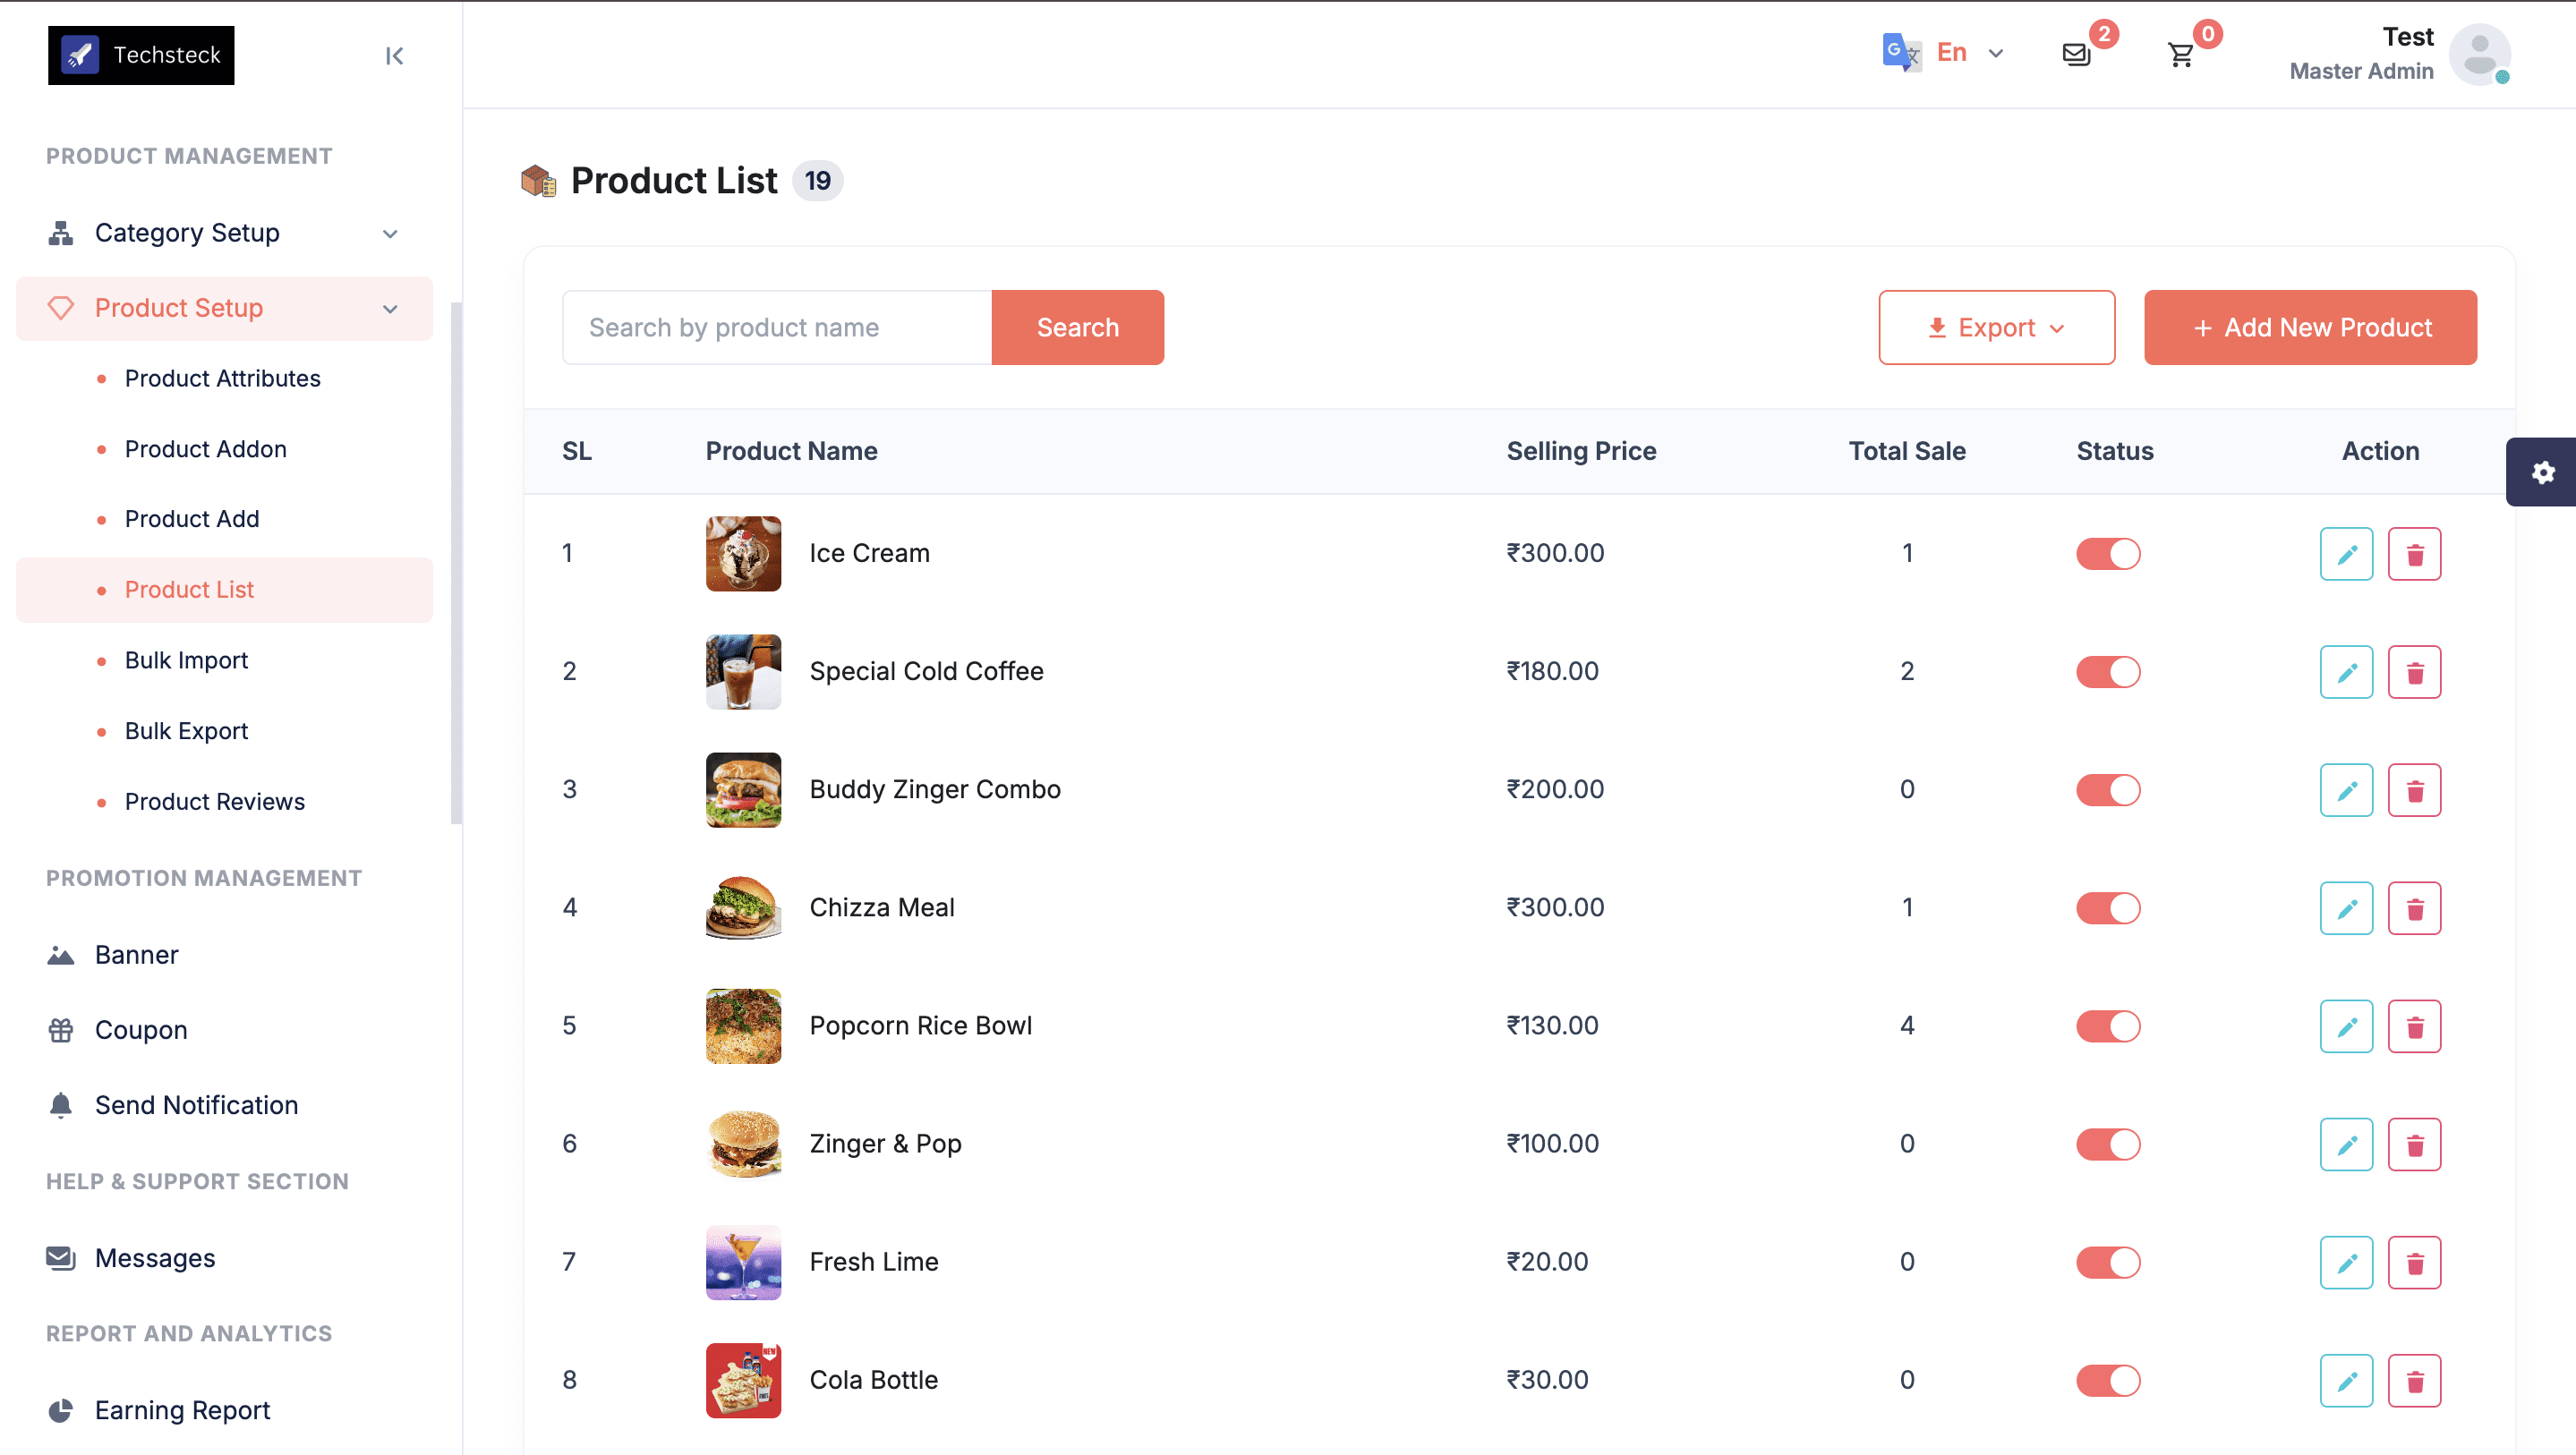The width and height of the screenshot is (2576, 1455).
Task: Click Add New Product button
Action: pyautogui.click(x=2310, y=327)
